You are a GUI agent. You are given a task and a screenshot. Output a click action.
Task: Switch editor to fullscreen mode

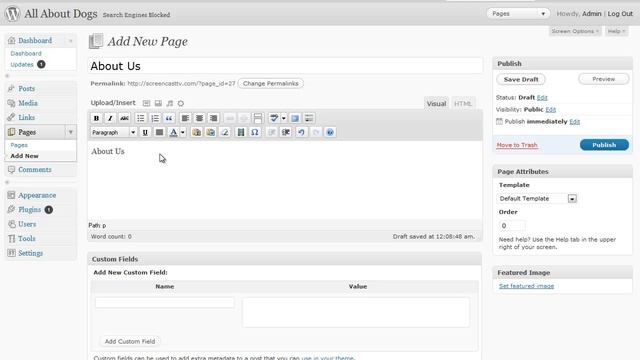[x=295, y=118]
